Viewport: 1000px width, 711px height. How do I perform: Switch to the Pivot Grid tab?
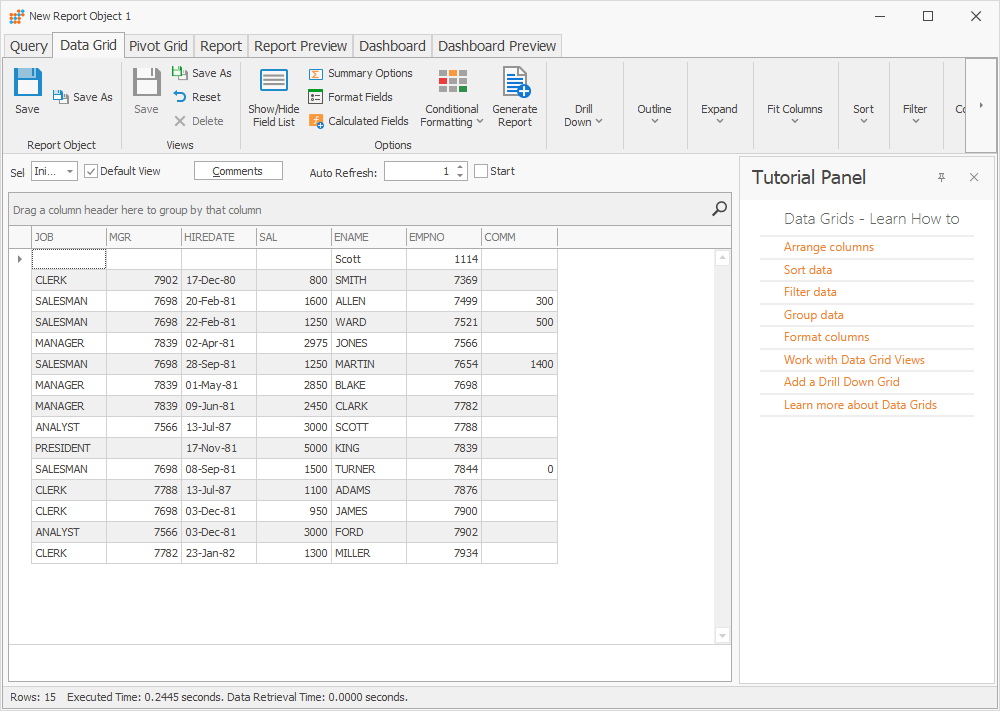158,45
